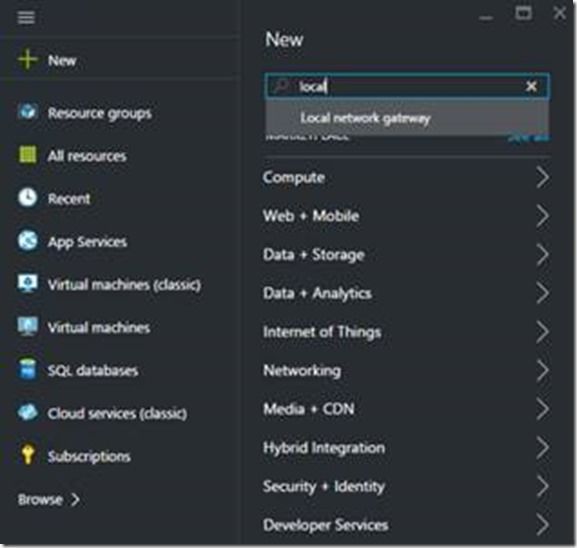
Task: Open Hybrid Integration category
Action: 406,448
